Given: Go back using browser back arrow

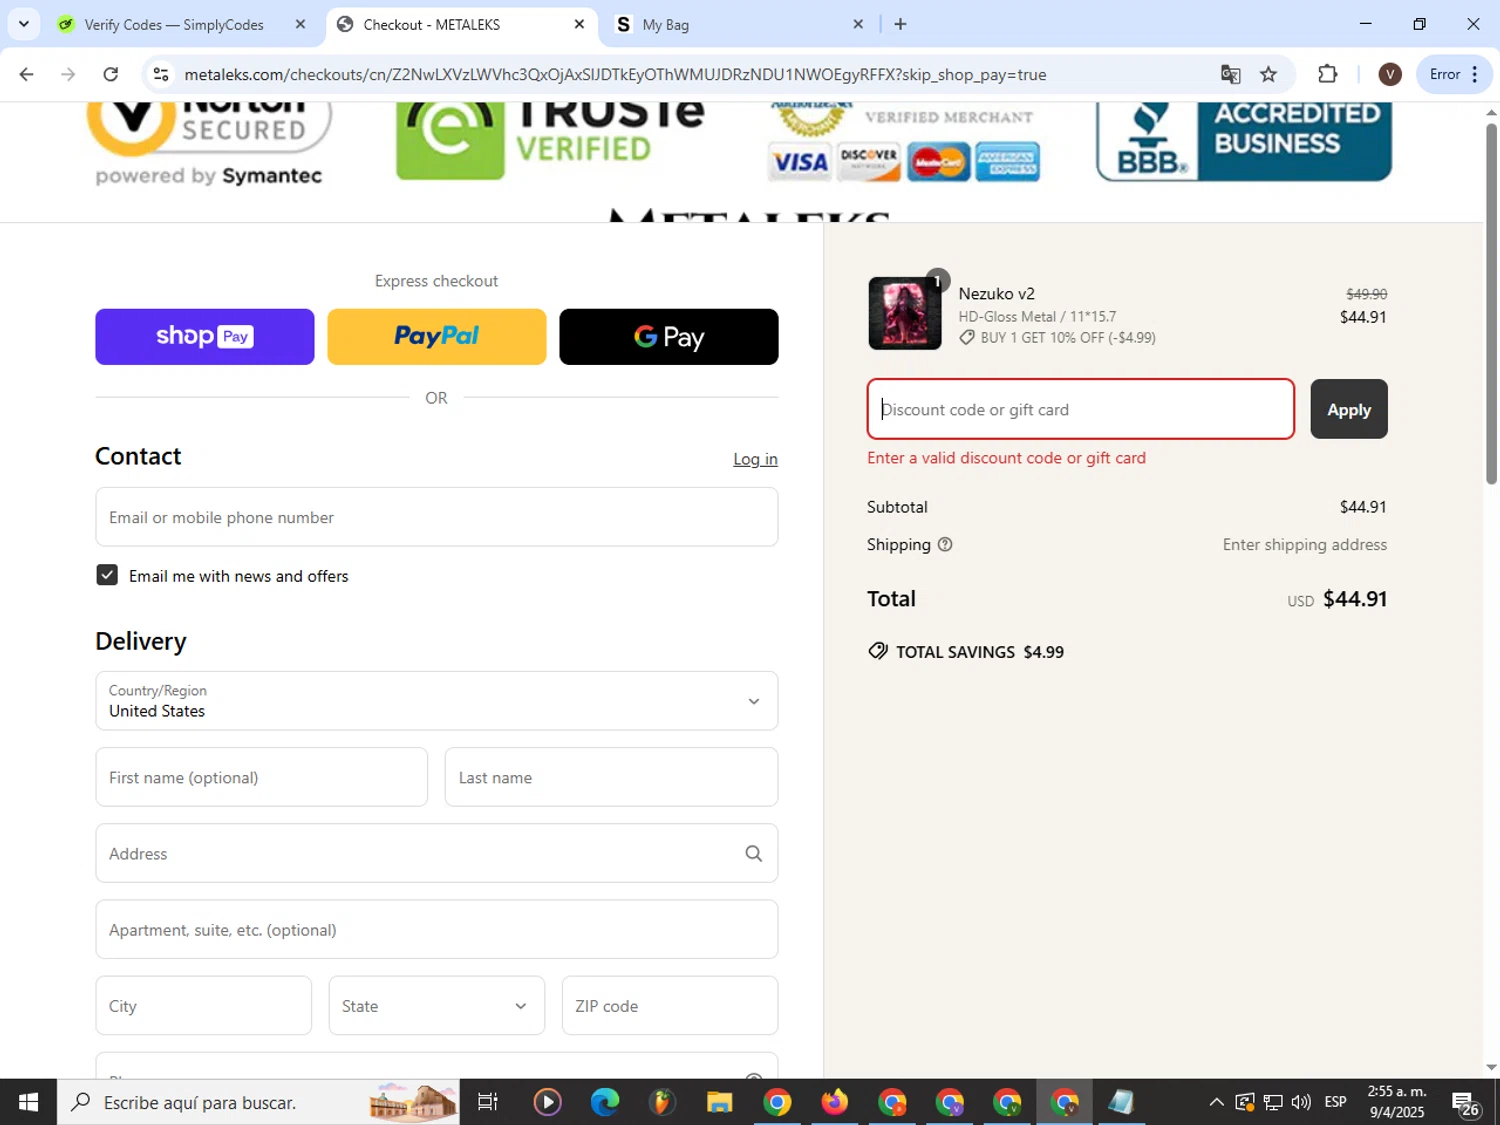Looking at the screenshot, I should 27,74.
